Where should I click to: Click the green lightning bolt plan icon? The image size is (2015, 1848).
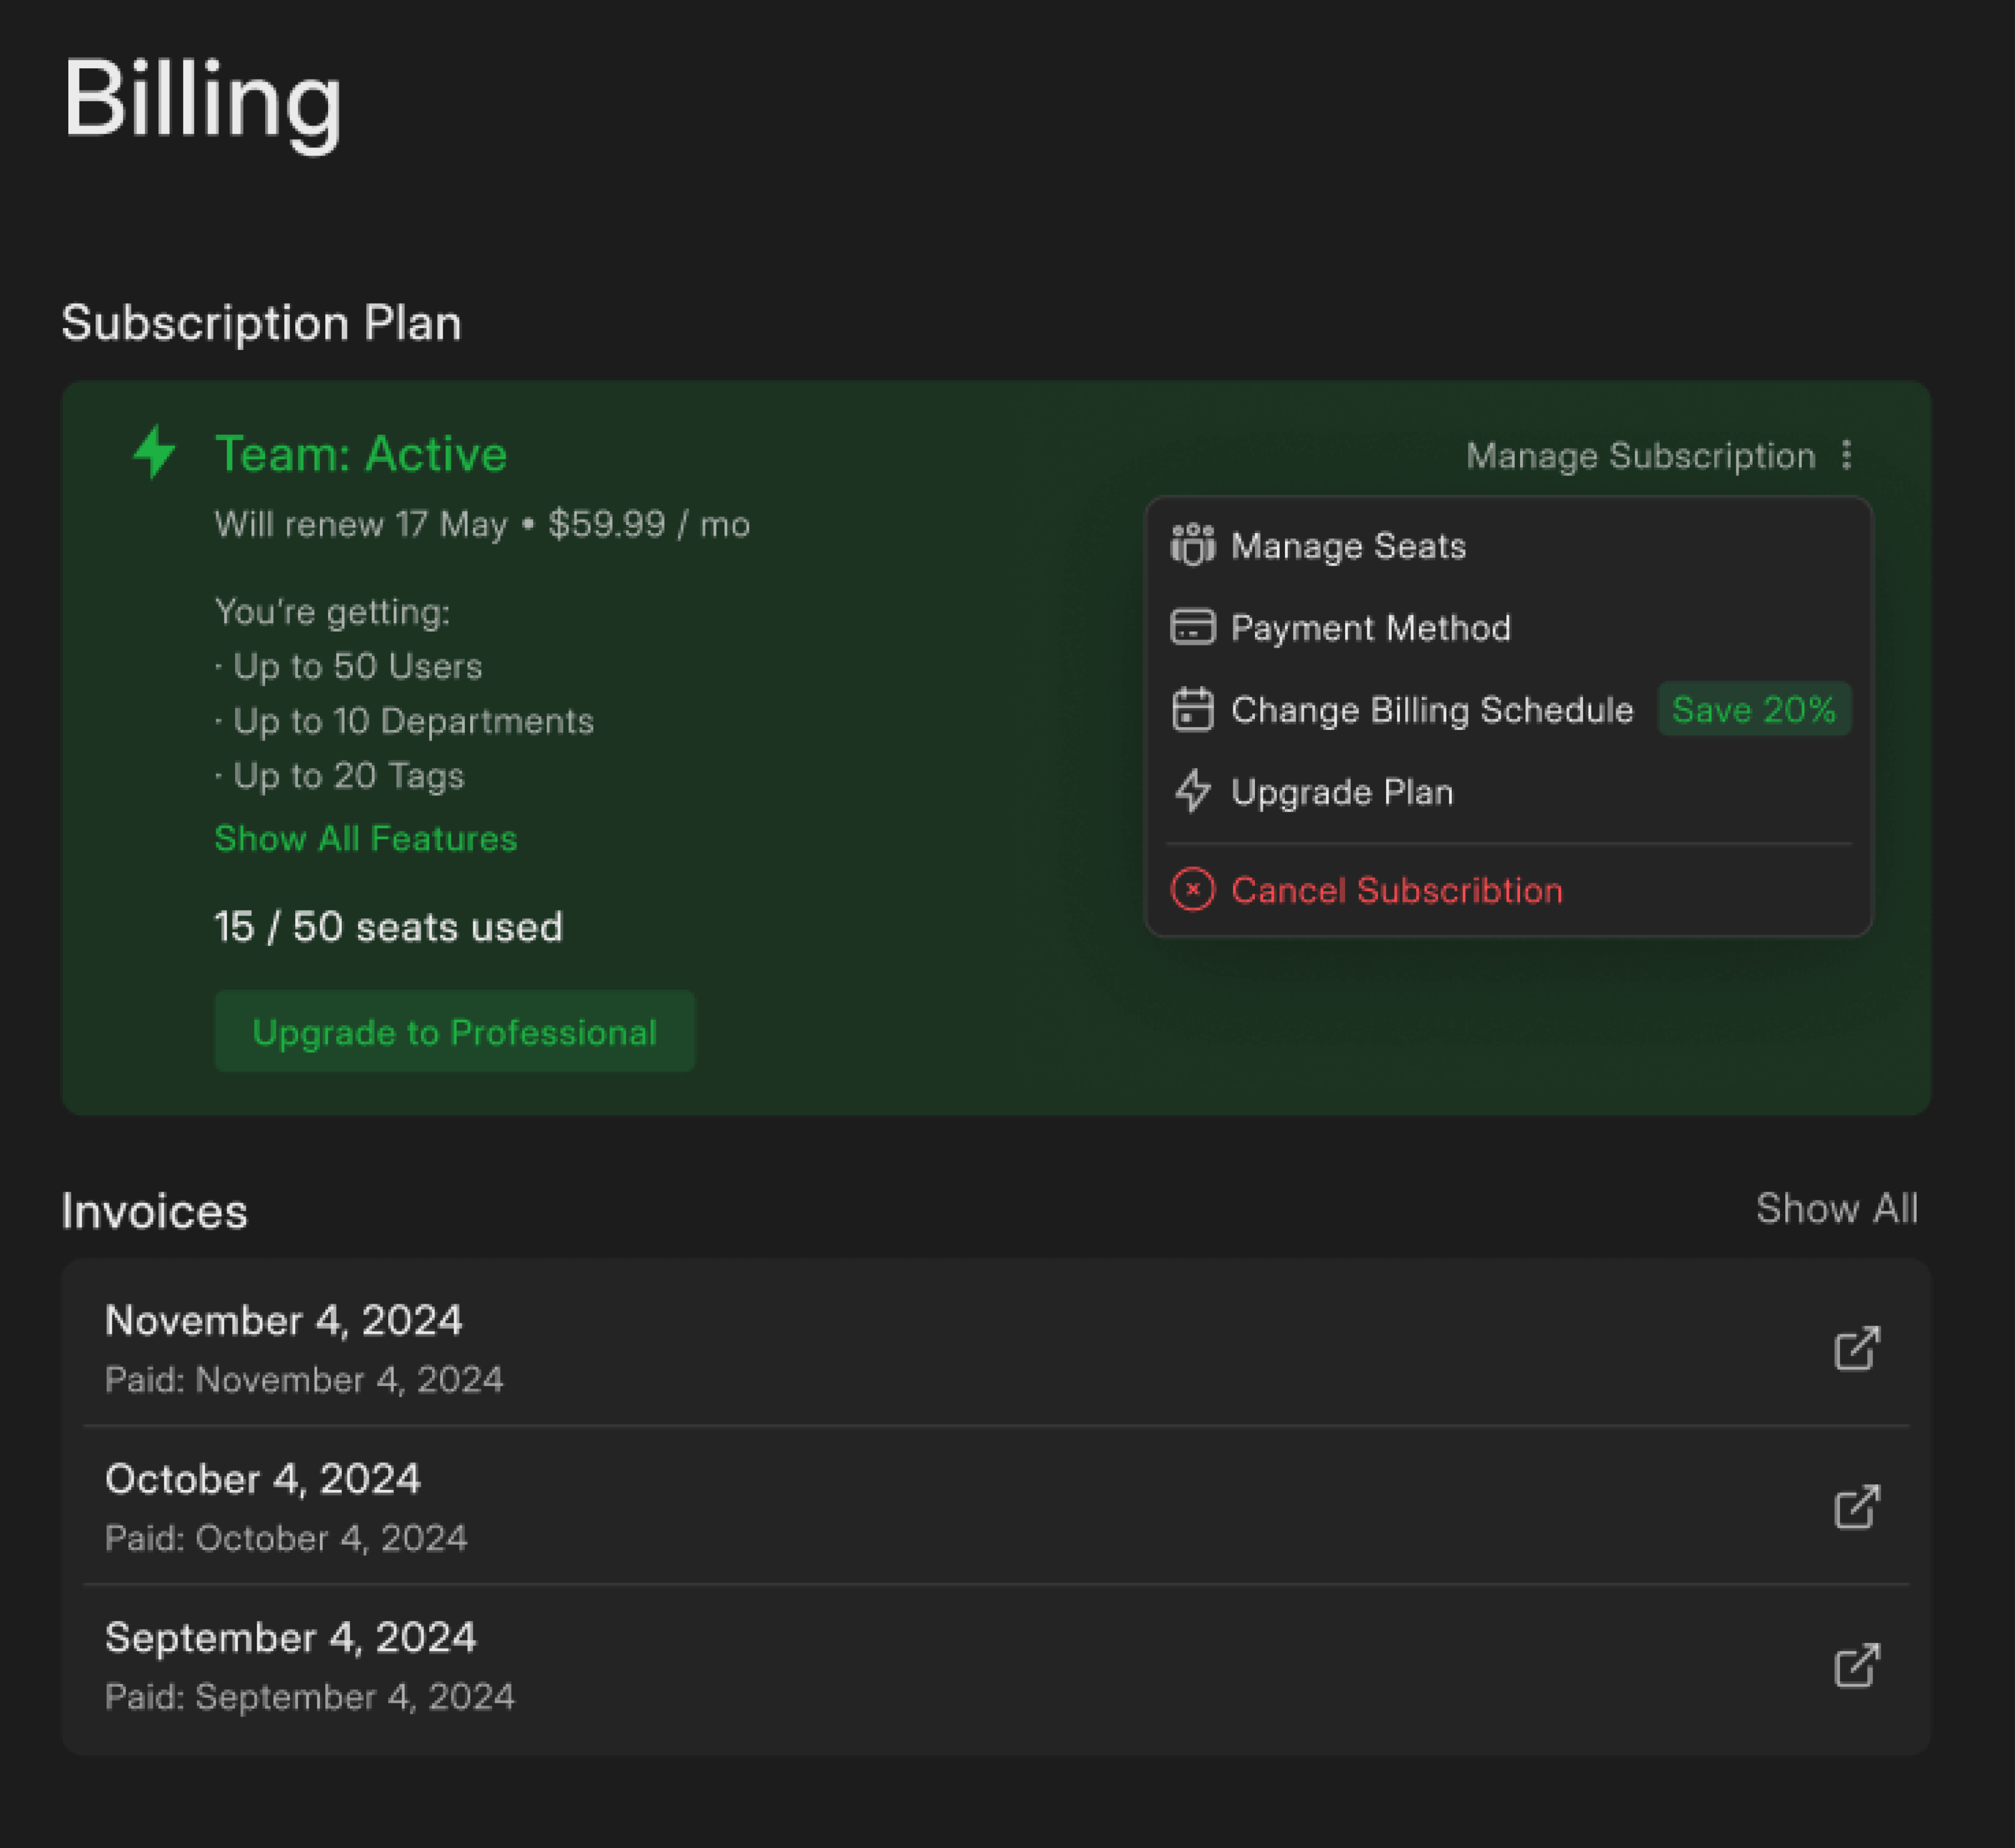coord(155,452)
